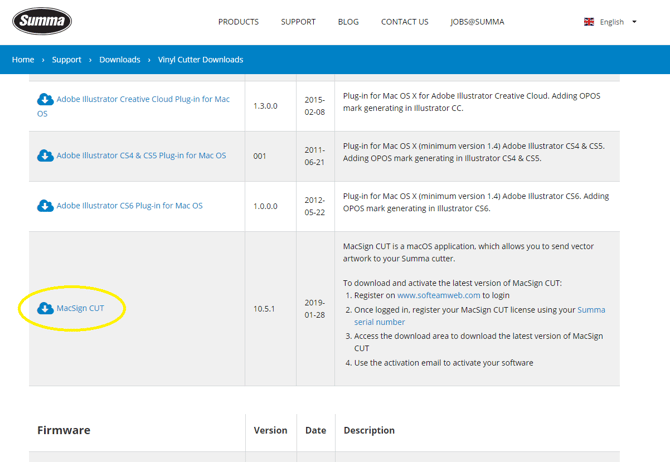Viewport: 670px width, 462px height.
Task: Open the PRODUCTS menu
Action: [x=238, y=22]
